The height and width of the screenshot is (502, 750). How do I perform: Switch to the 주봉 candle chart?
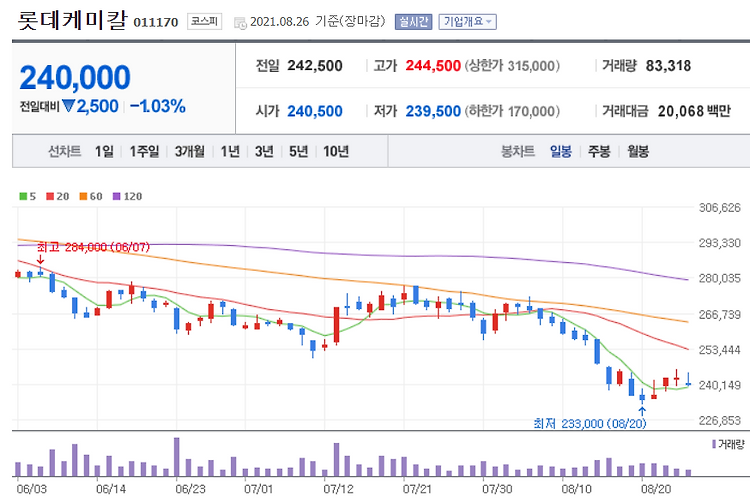599,152
